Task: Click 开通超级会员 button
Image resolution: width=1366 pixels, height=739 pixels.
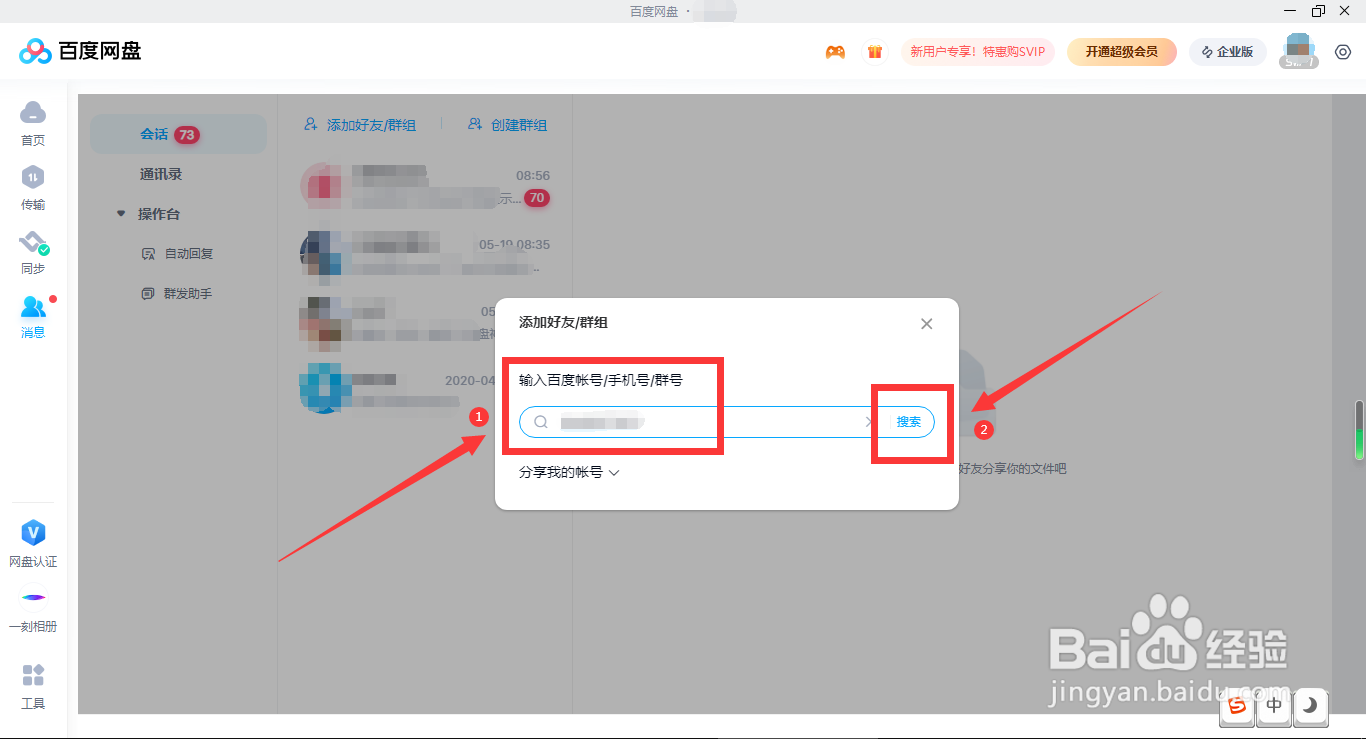Action: click(x=1121, y=52)
